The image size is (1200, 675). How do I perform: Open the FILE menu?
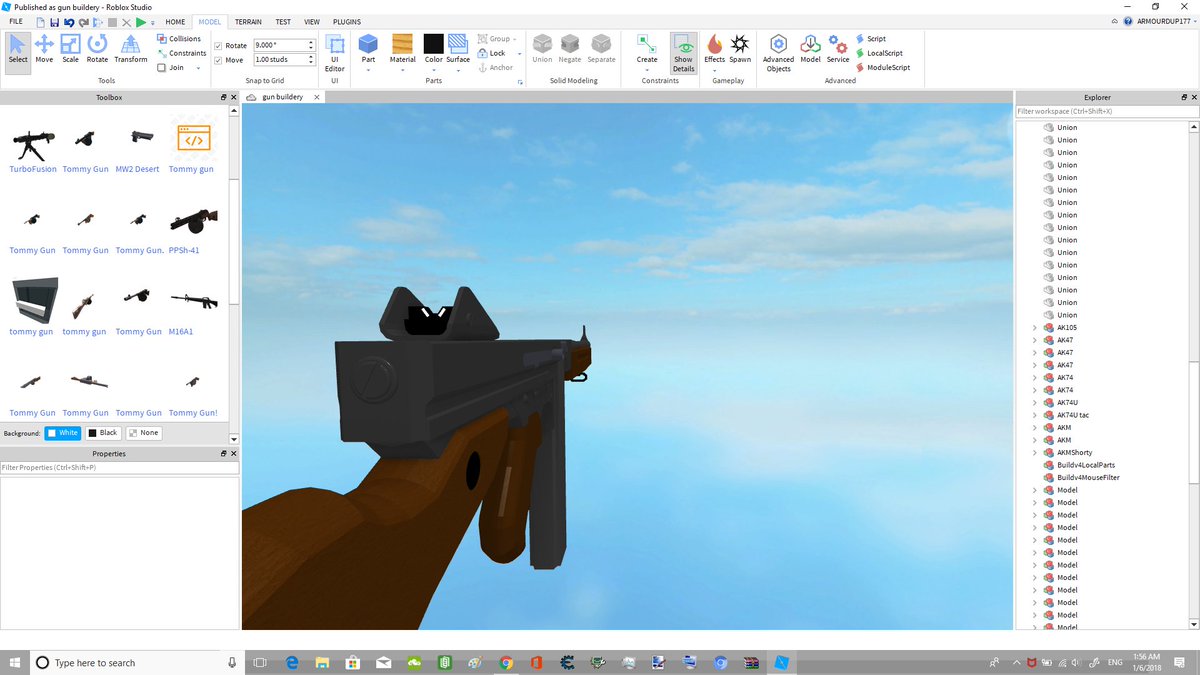click(16, 21)
